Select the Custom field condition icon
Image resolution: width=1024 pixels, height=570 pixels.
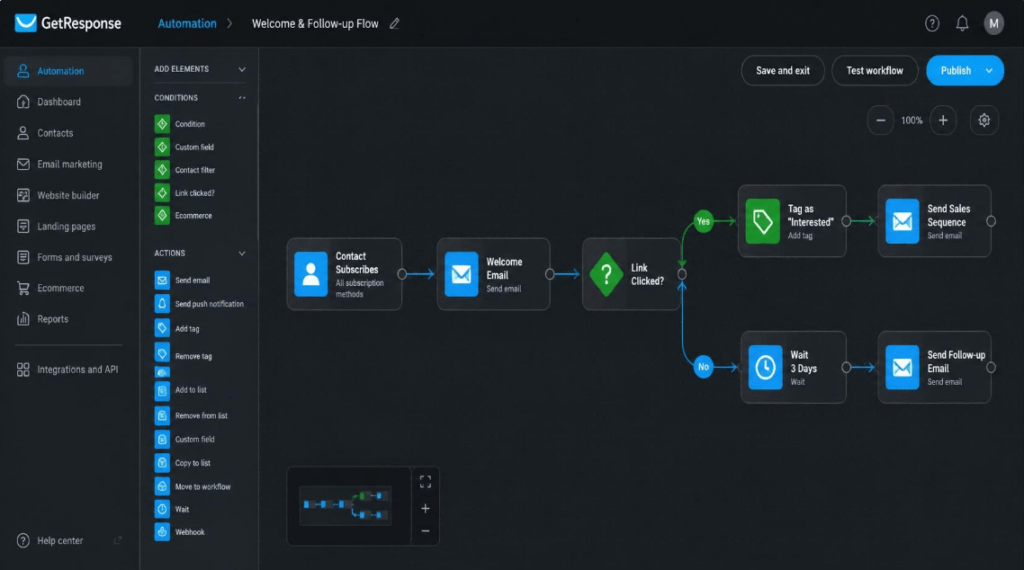point(162,147)
